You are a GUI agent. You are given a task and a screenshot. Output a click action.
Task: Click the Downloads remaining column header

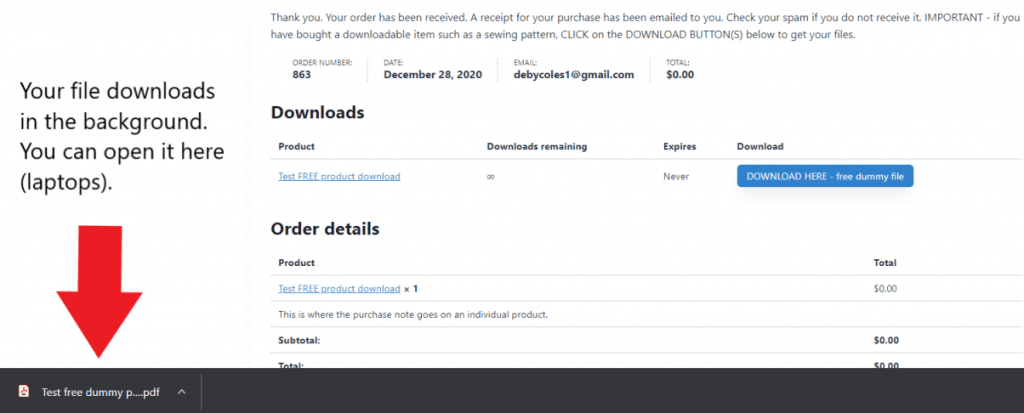pyautogui.click(x=537, y=146)
